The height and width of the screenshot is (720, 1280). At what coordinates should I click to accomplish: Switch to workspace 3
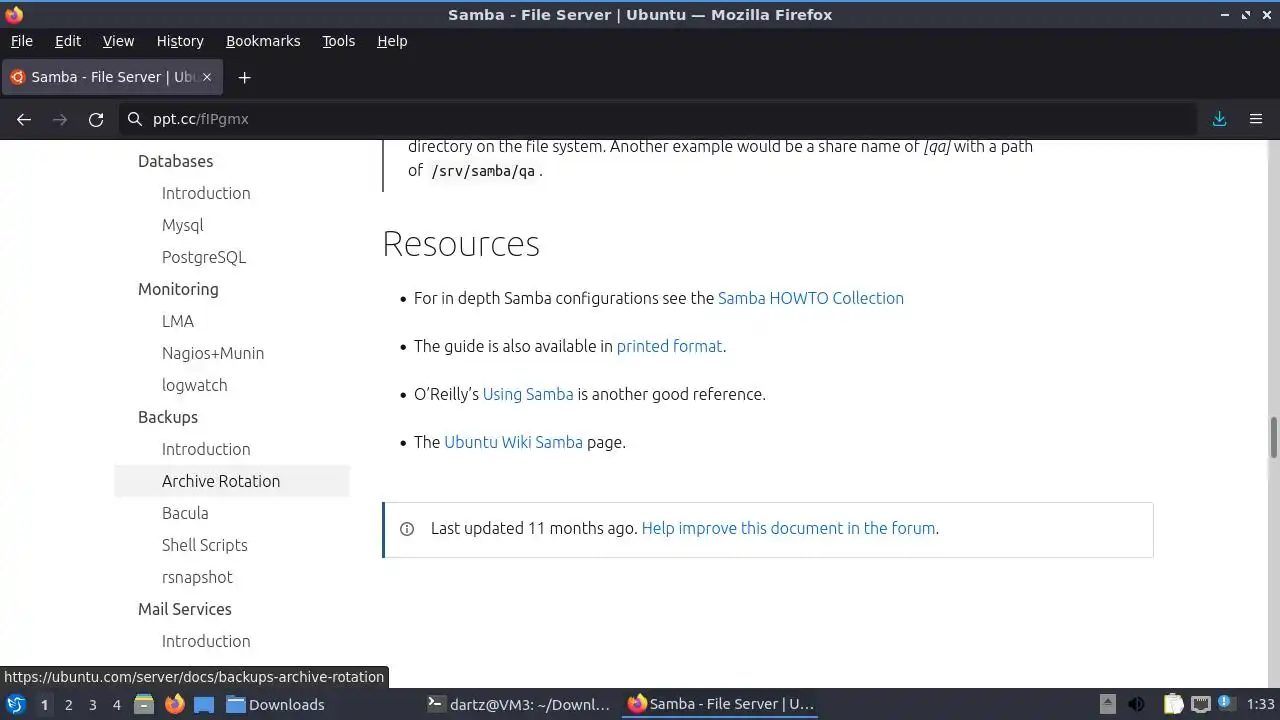tap(92, 705)
